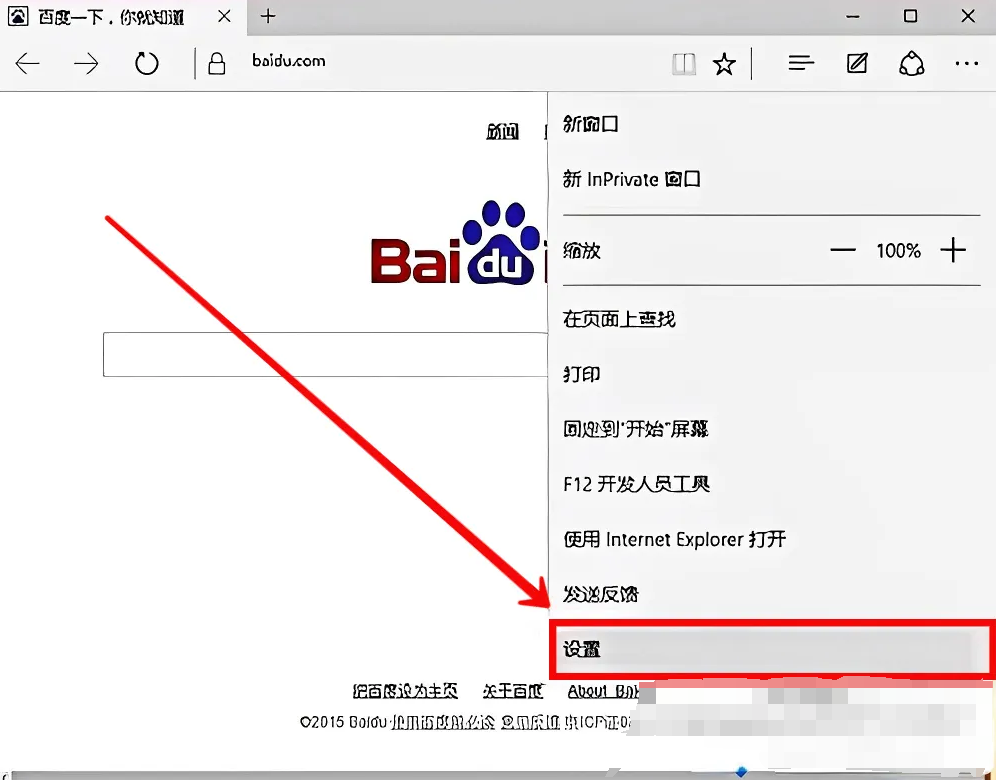Choose 新 InPrivate 窗口 menu item
This screenshot has width=996, height=780.
(771, 179)
